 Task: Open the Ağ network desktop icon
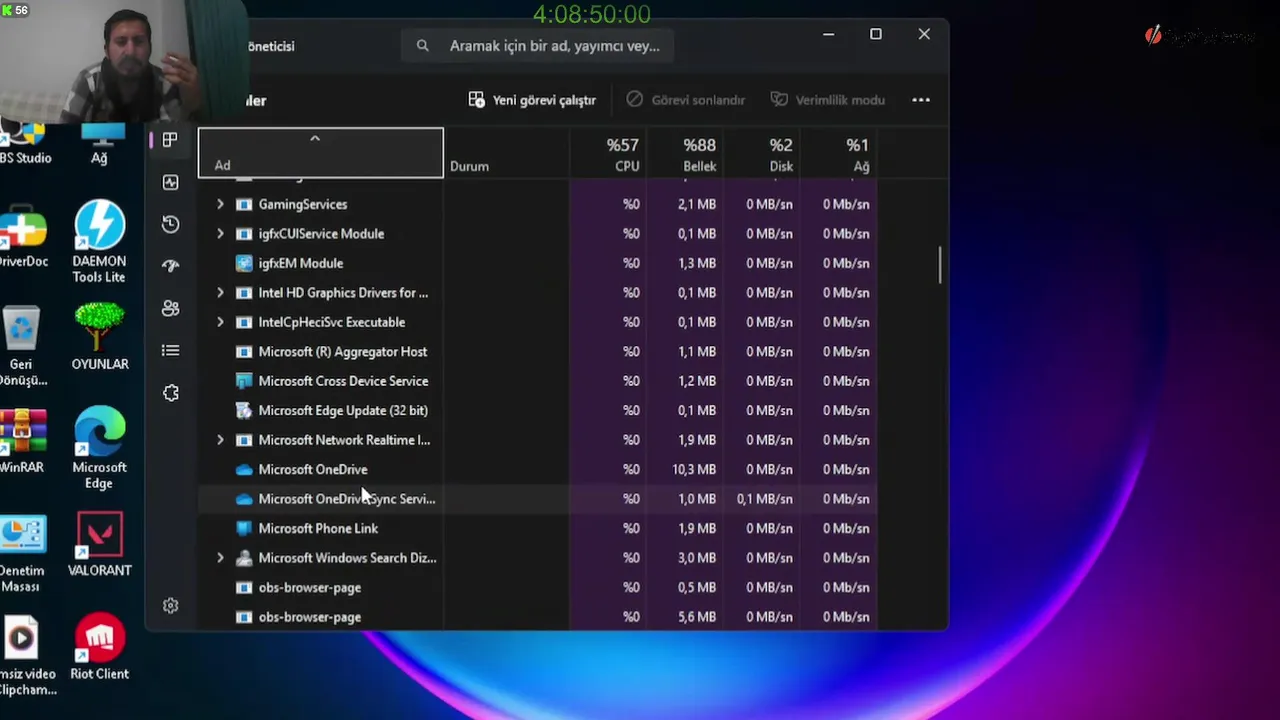coord(100,145)
